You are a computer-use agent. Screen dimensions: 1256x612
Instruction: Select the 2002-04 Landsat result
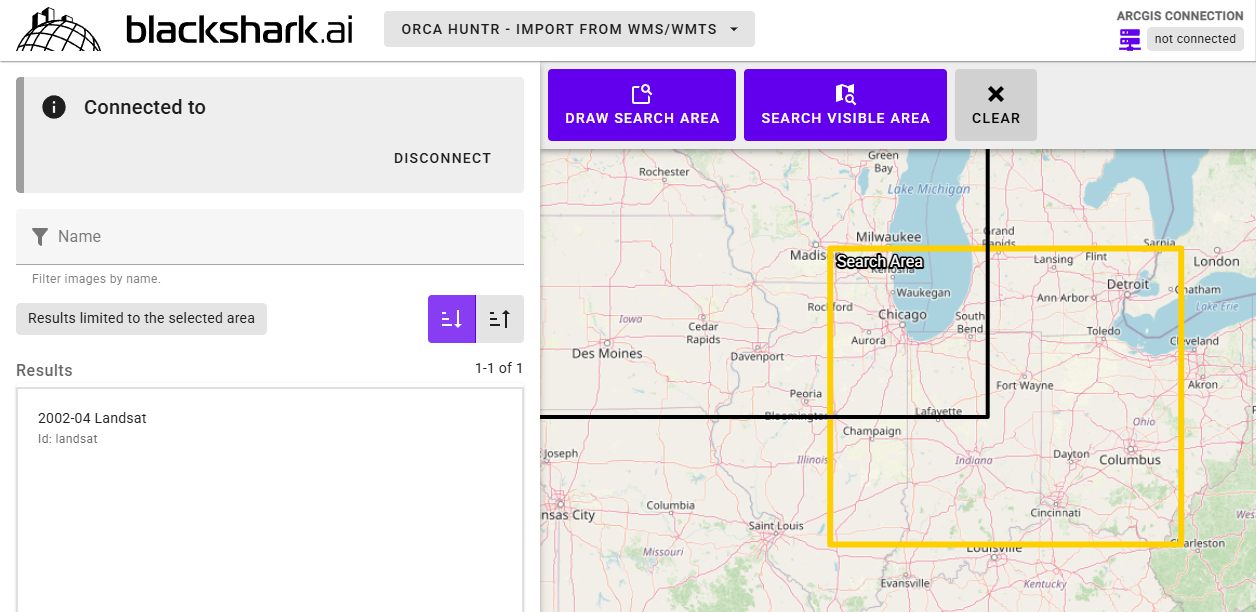click(270, 427)
